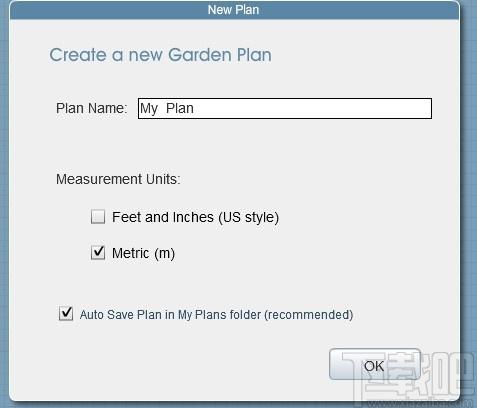The height and width of the screenshot is (408, 477).
Task: Click inside the Plan Name text field
Action: [x=285, y=108]
